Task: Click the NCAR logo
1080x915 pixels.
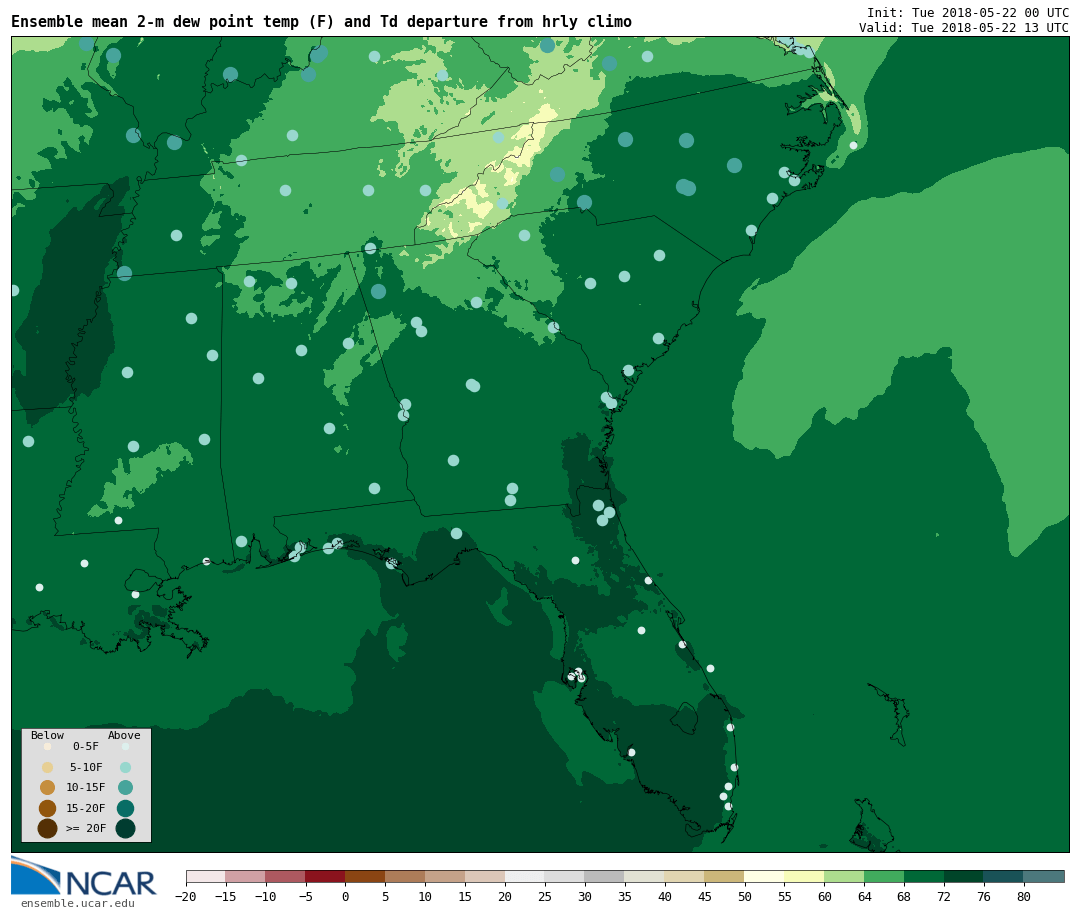Action: point(83,876)
